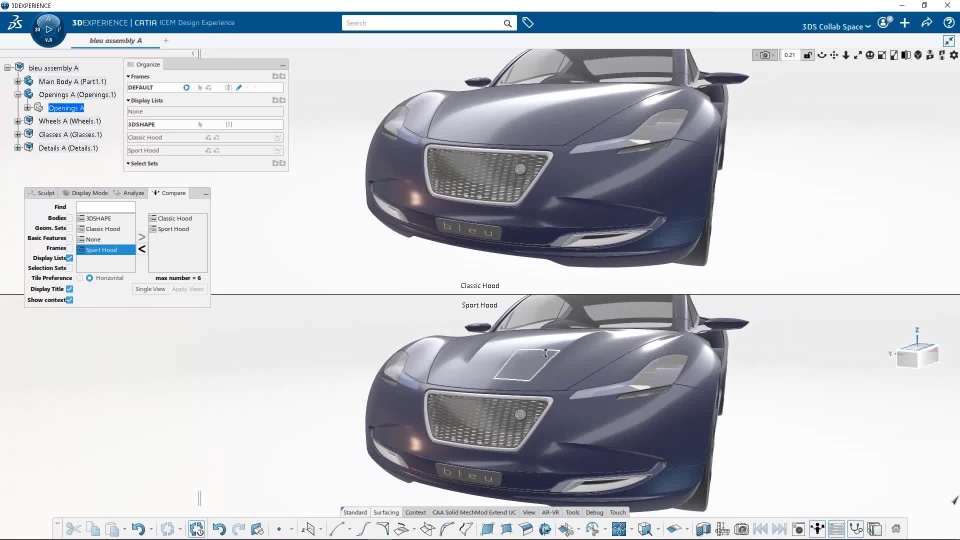Click the Single View button

(150, 289)
